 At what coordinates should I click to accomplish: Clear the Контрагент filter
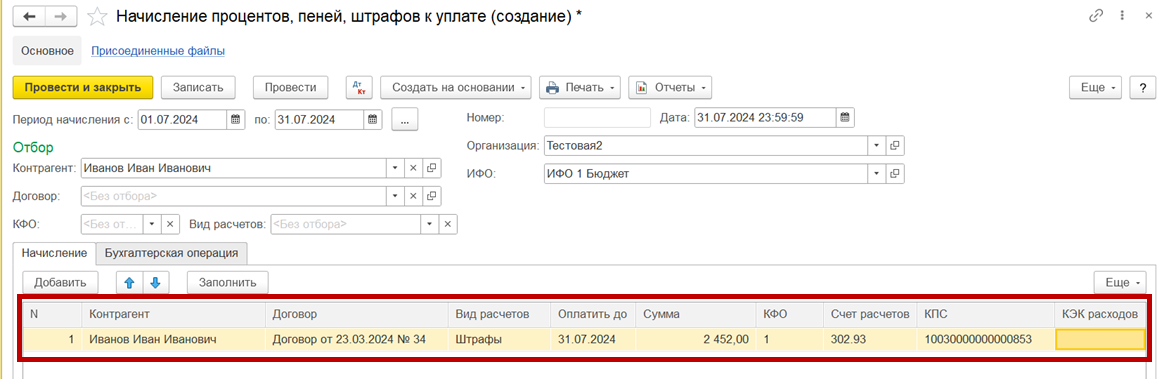(414, 169)
